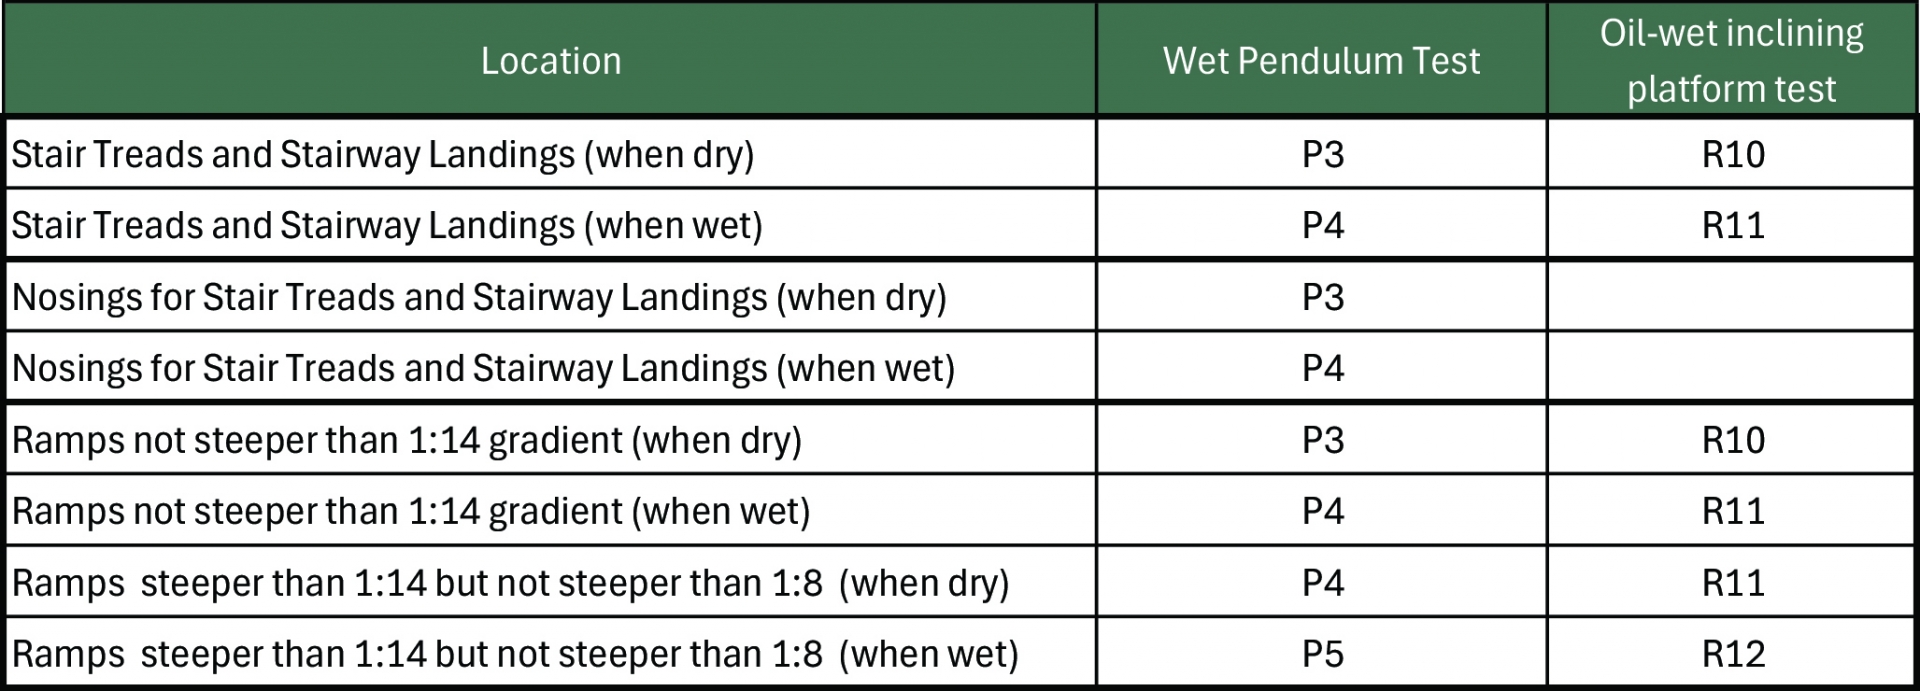Select the P5 pendulum value cell
The image size is (1920, 691).
coord(1322,655)
